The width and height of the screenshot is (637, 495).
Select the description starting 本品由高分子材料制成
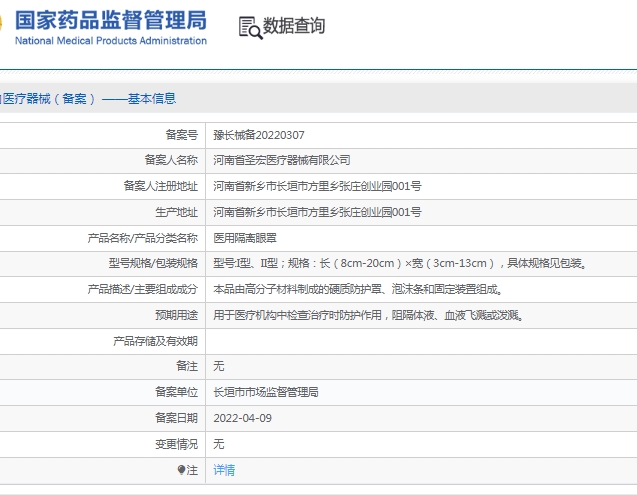pyautogui.click(x=359, y=289)
